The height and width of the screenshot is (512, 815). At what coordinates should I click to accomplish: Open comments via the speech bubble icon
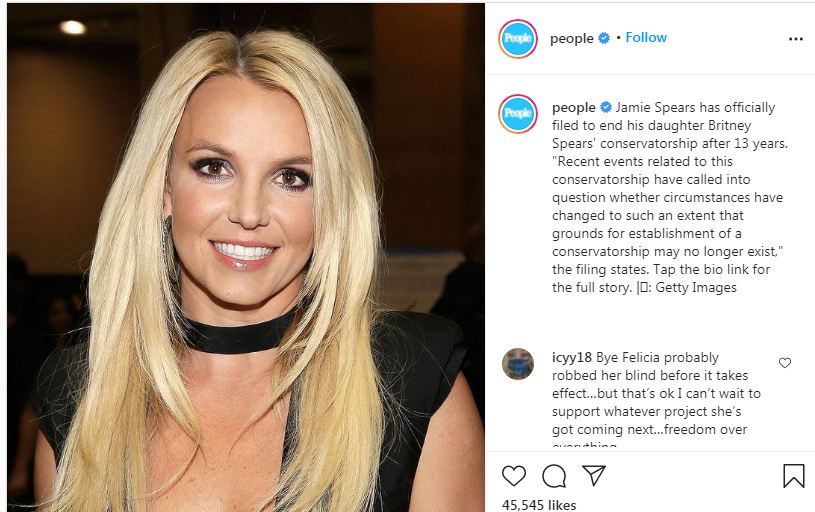click(554, 476)
